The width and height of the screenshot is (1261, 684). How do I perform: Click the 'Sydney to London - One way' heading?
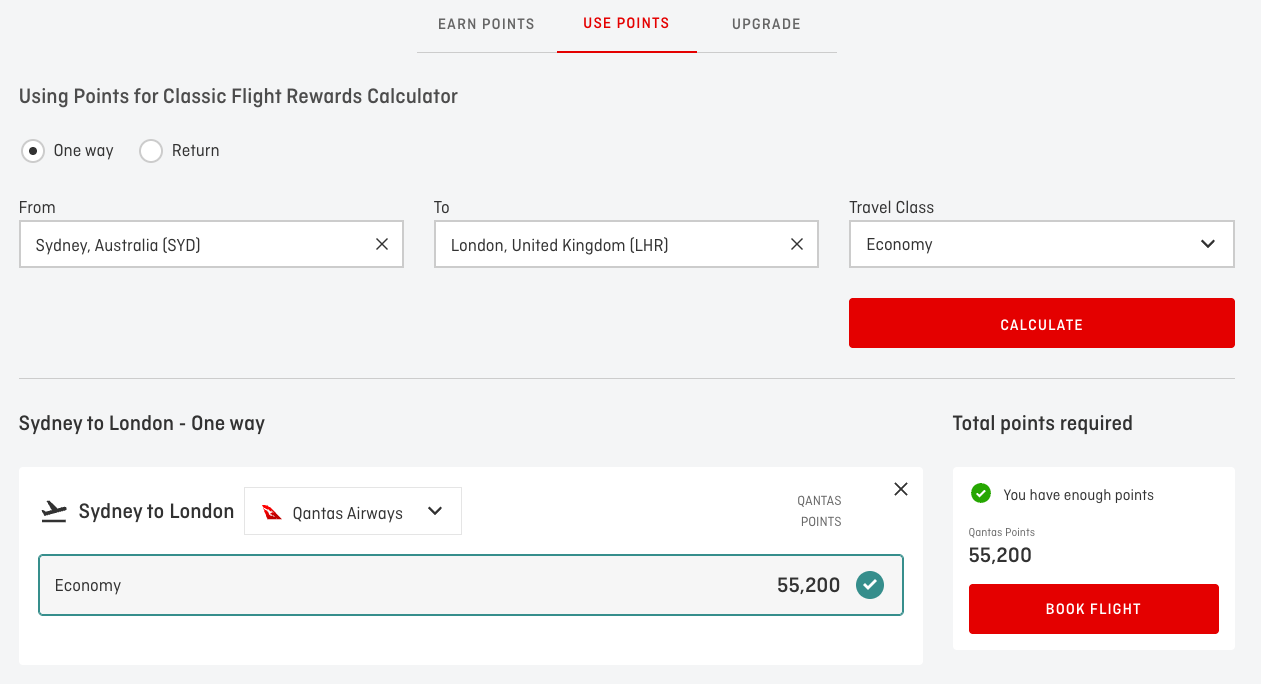coord(142,423)
